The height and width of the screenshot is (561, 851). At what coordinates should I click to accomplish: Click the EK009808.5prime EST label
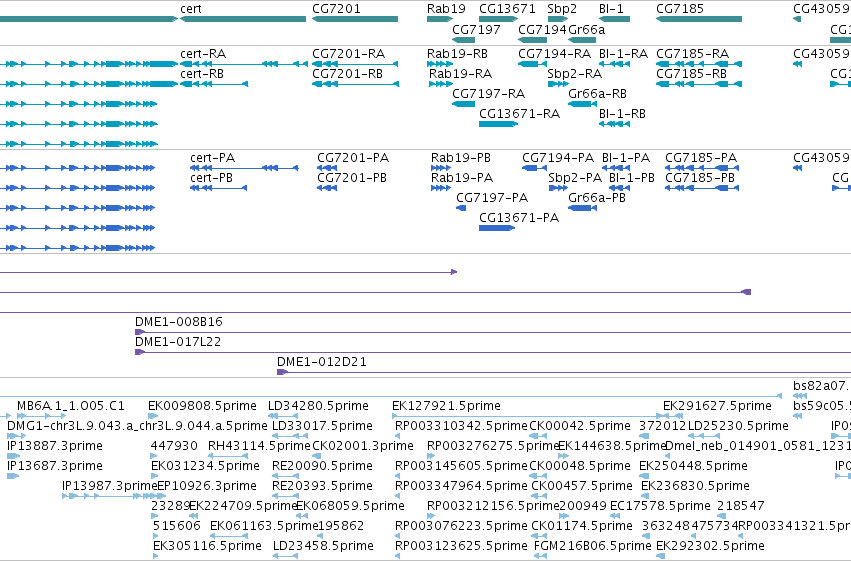pyautogui.click(x=202, y=406)
